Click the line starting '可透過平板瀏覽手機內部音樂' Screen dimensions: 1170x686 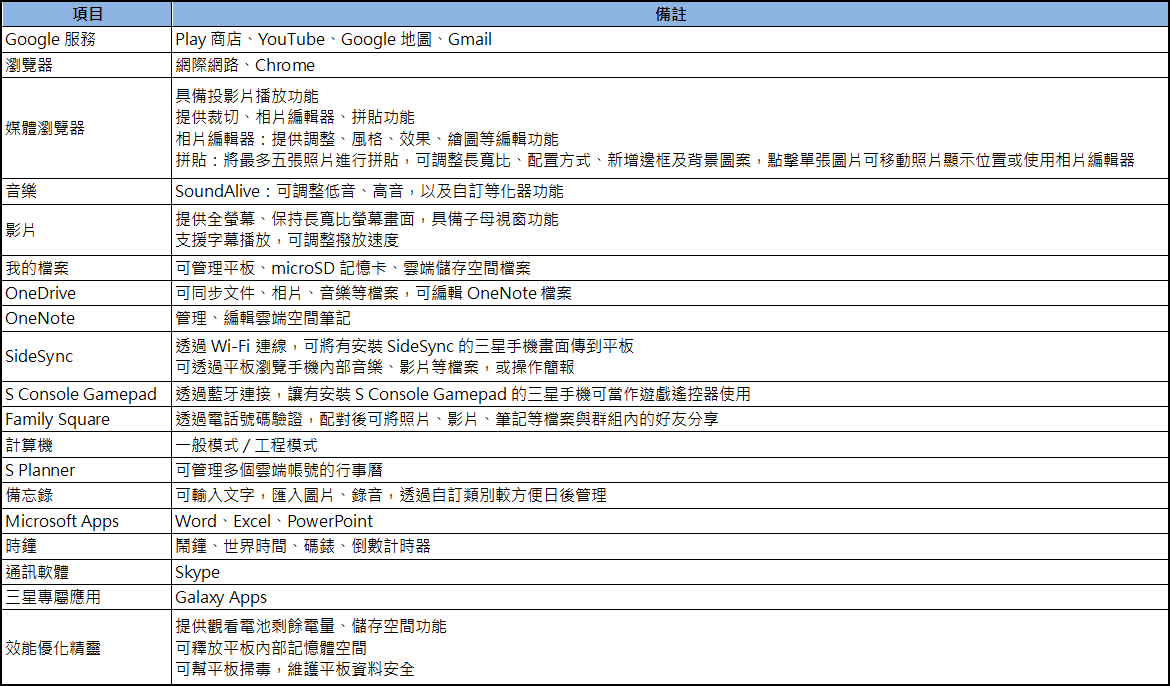click(375, 367)
